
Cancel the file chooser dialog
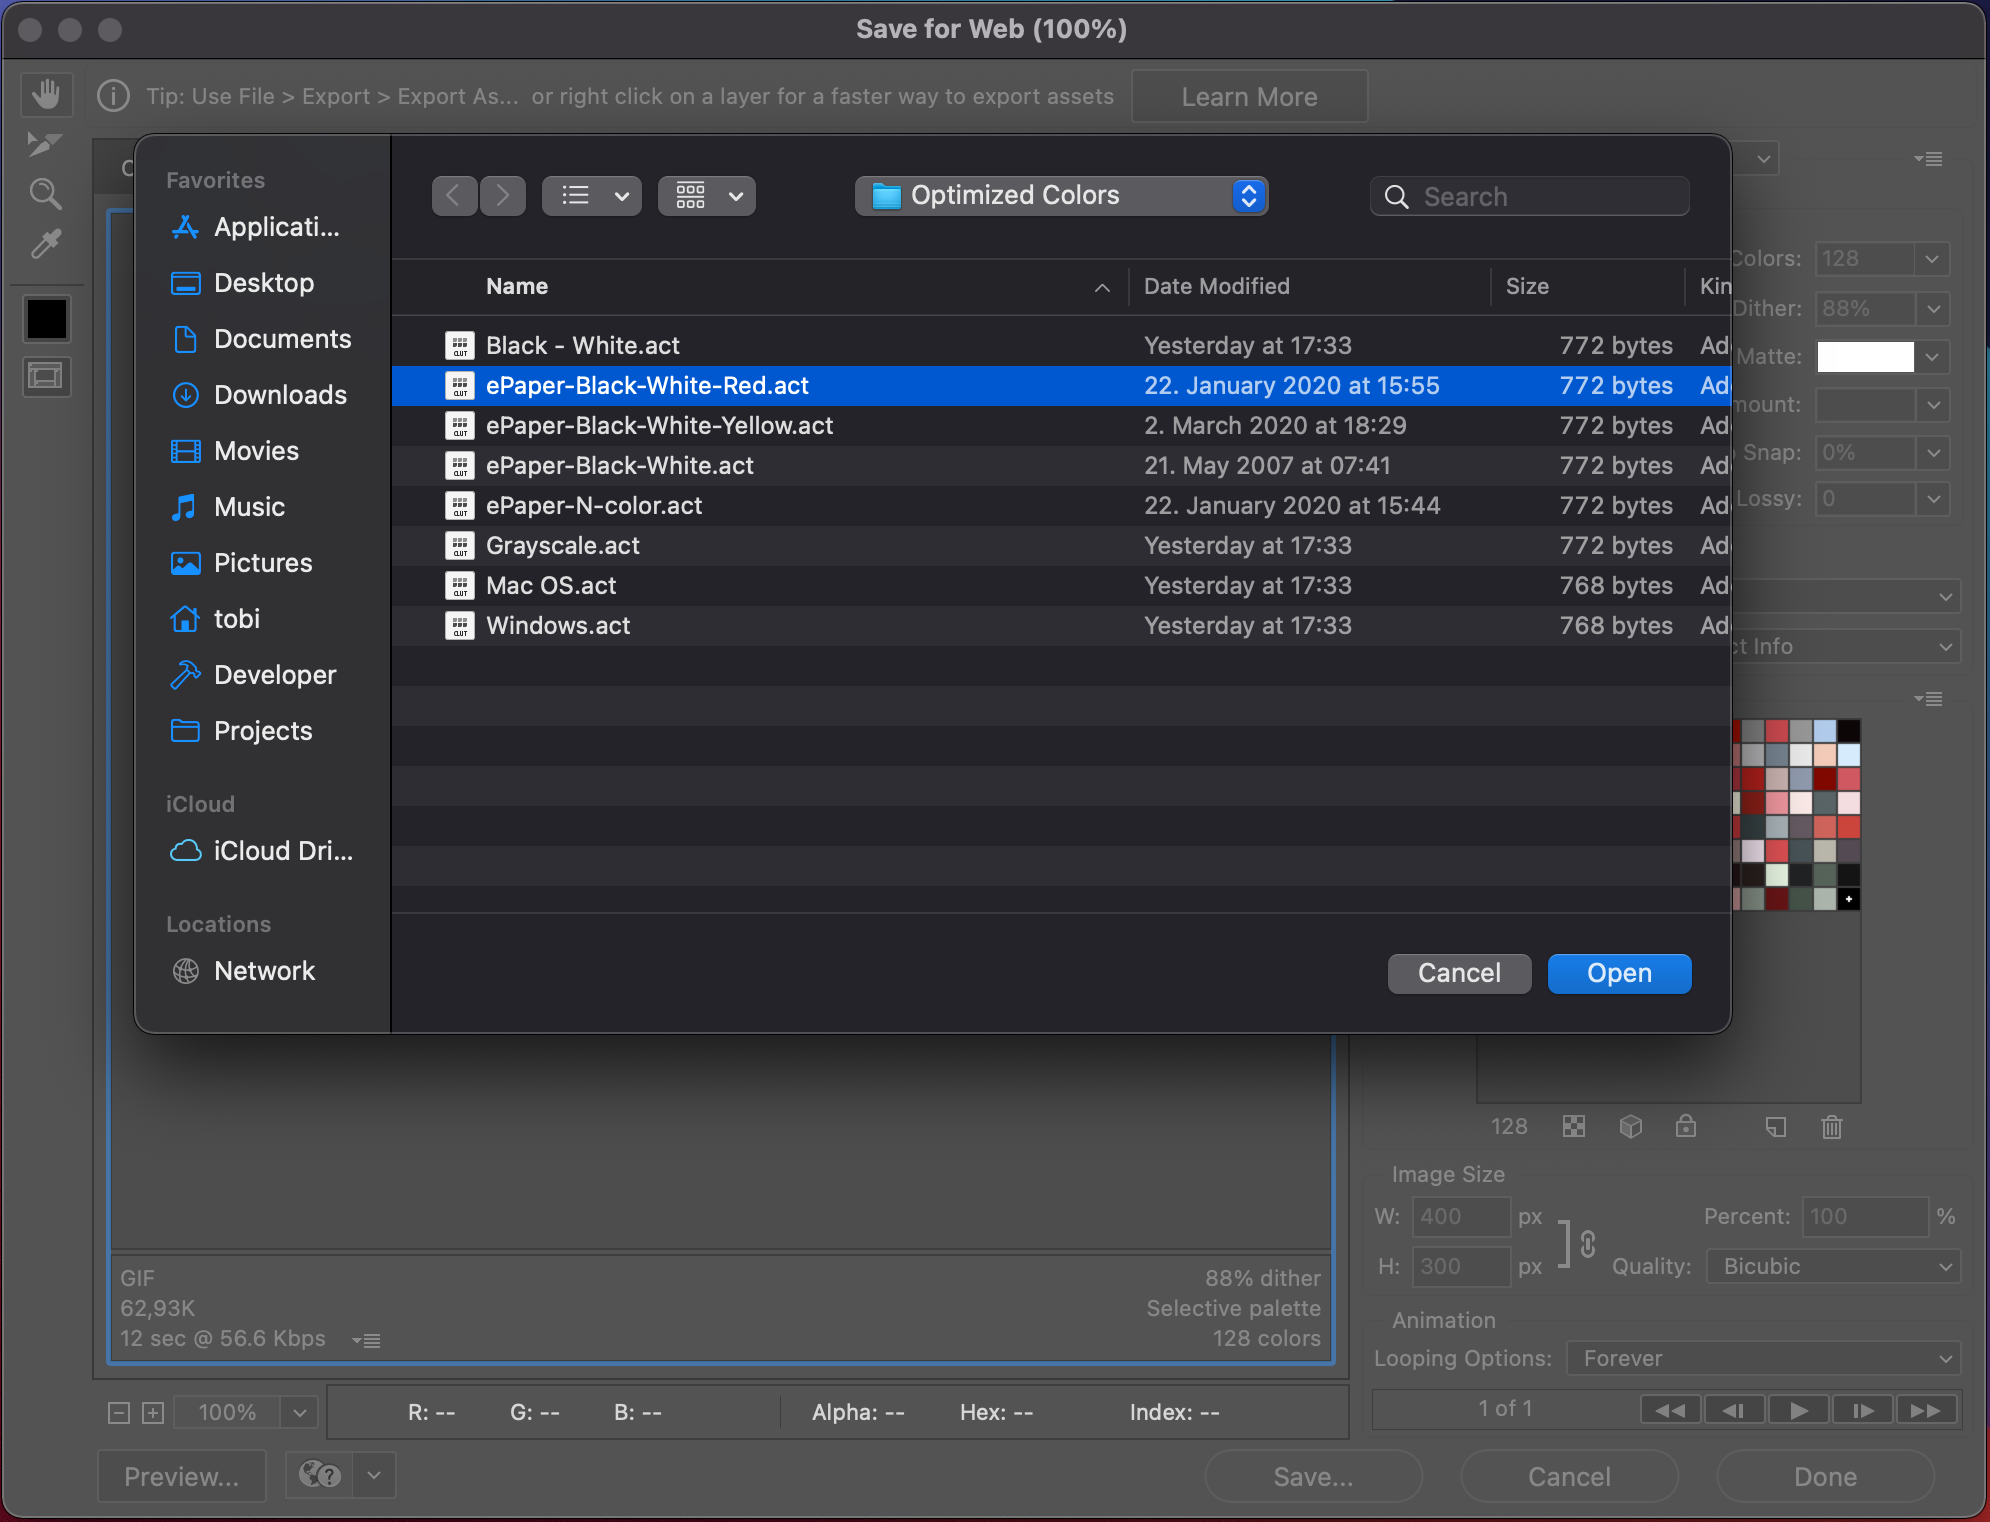coord(1458,973)
